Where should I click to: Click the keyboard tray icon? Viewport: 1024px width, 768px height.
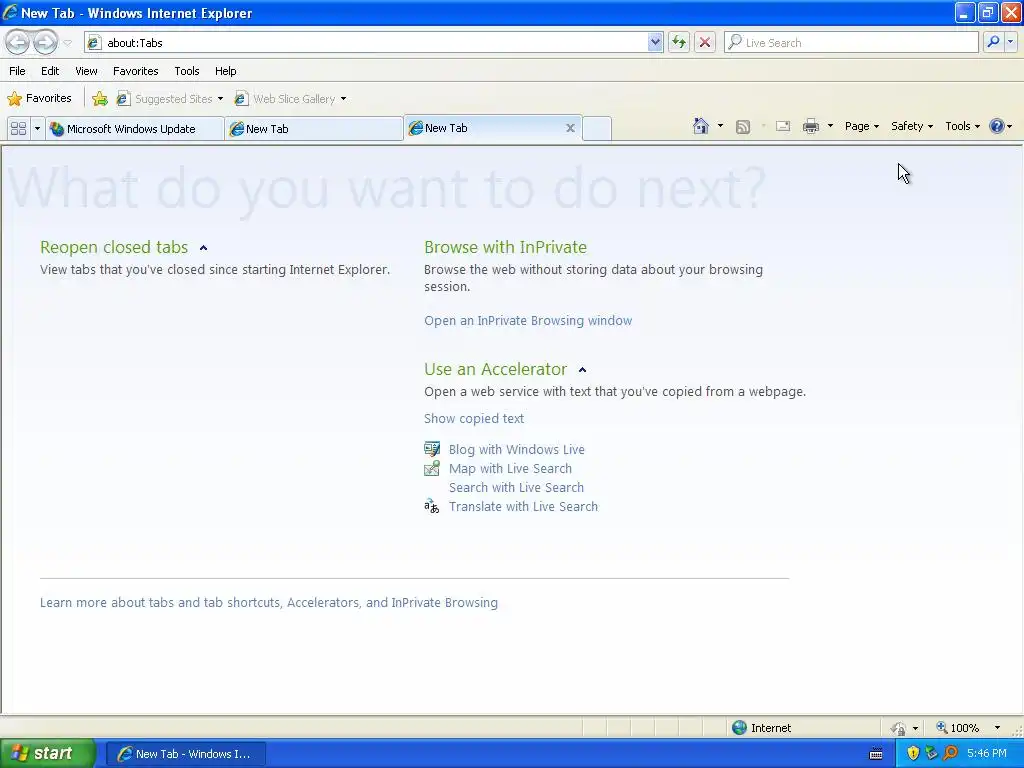coord(876,754)
